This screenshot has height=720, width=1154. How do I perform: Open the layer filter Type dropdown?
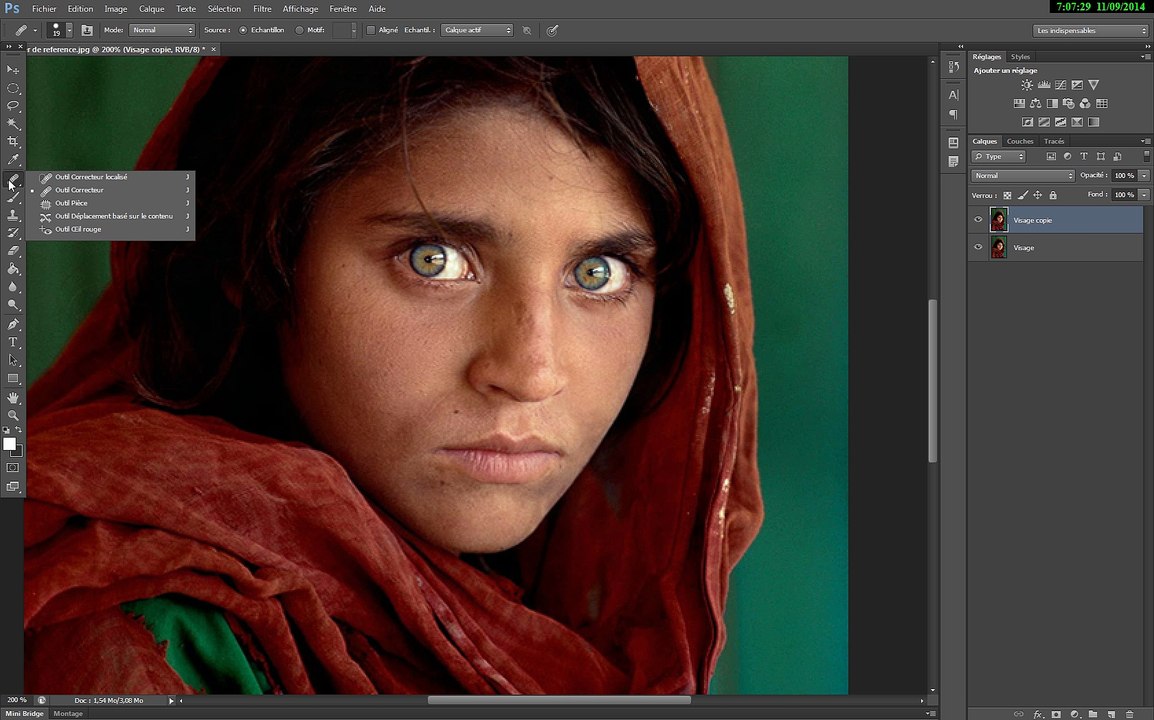pyautogui.click(x=999, y=156)
